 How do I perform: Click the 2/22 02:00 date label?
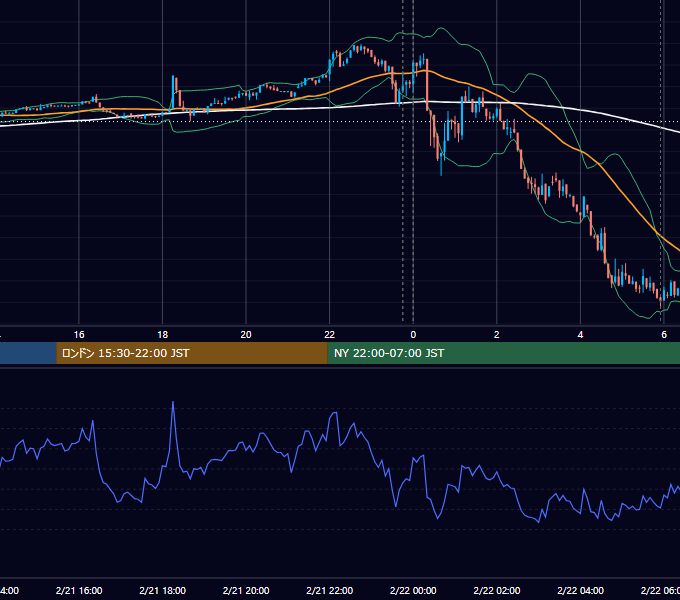497,590
